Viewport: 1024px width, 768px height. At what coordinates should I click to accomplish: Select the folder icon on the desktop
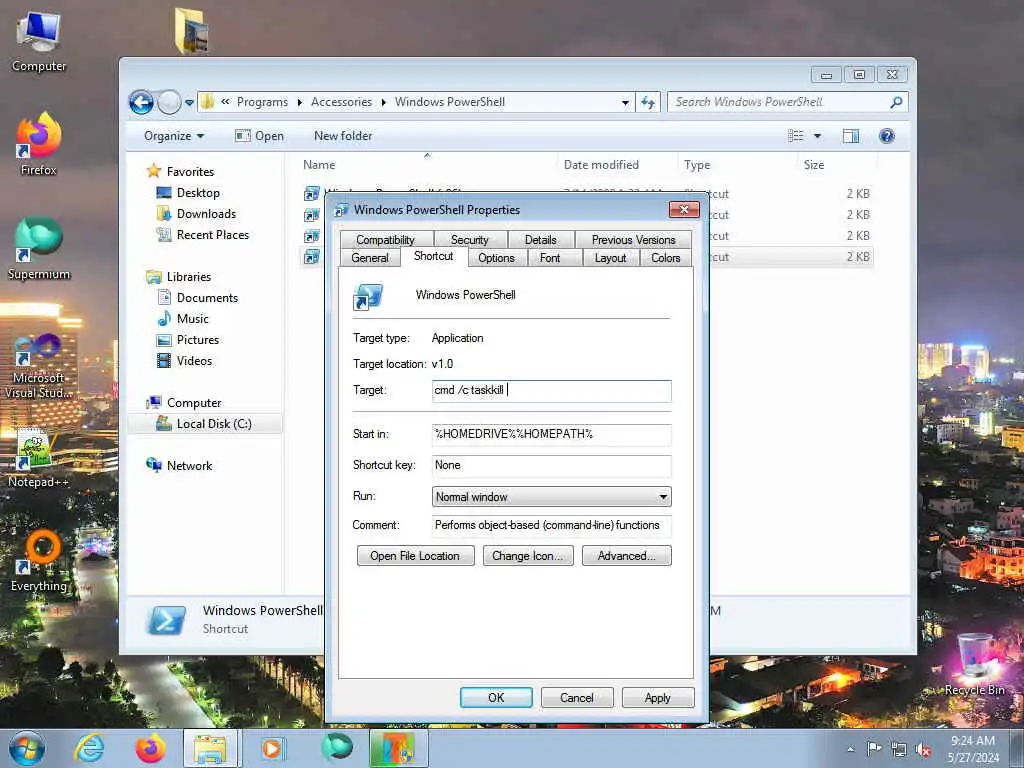(x=192, y=31)
